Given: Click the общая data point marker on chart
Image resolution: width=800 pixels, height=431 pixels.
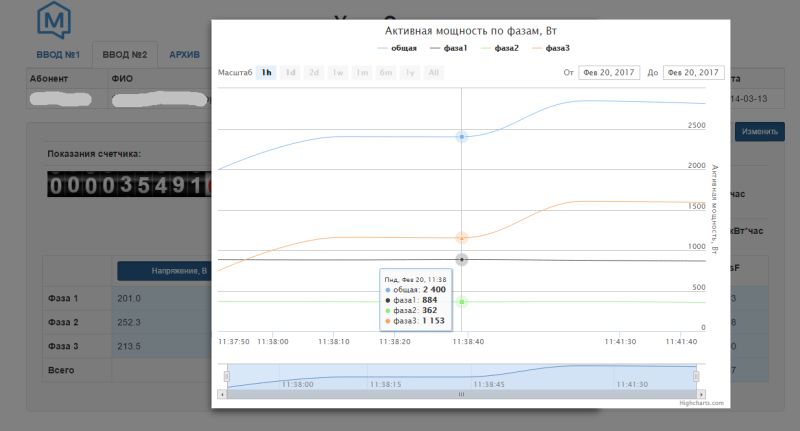Looking at the screenshot, I should (x=461, y=136).
